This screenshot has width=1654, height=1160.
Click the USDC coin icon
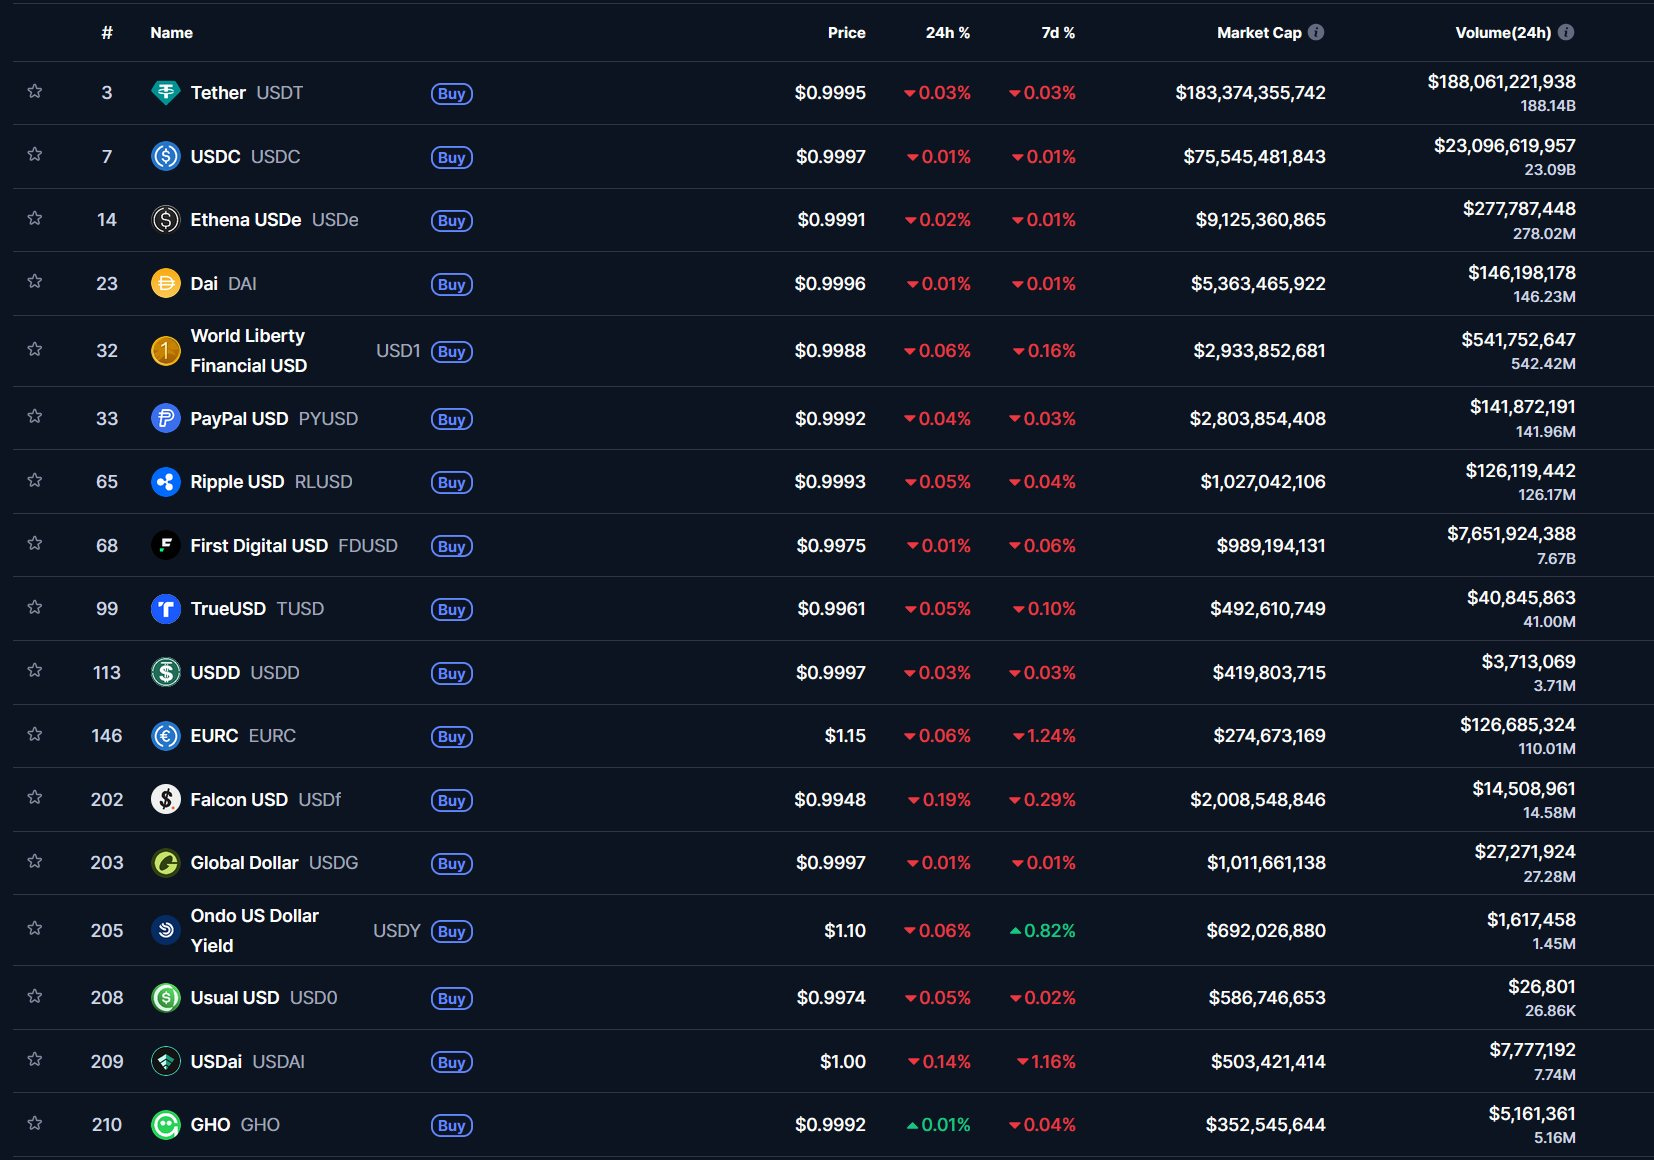165,156
